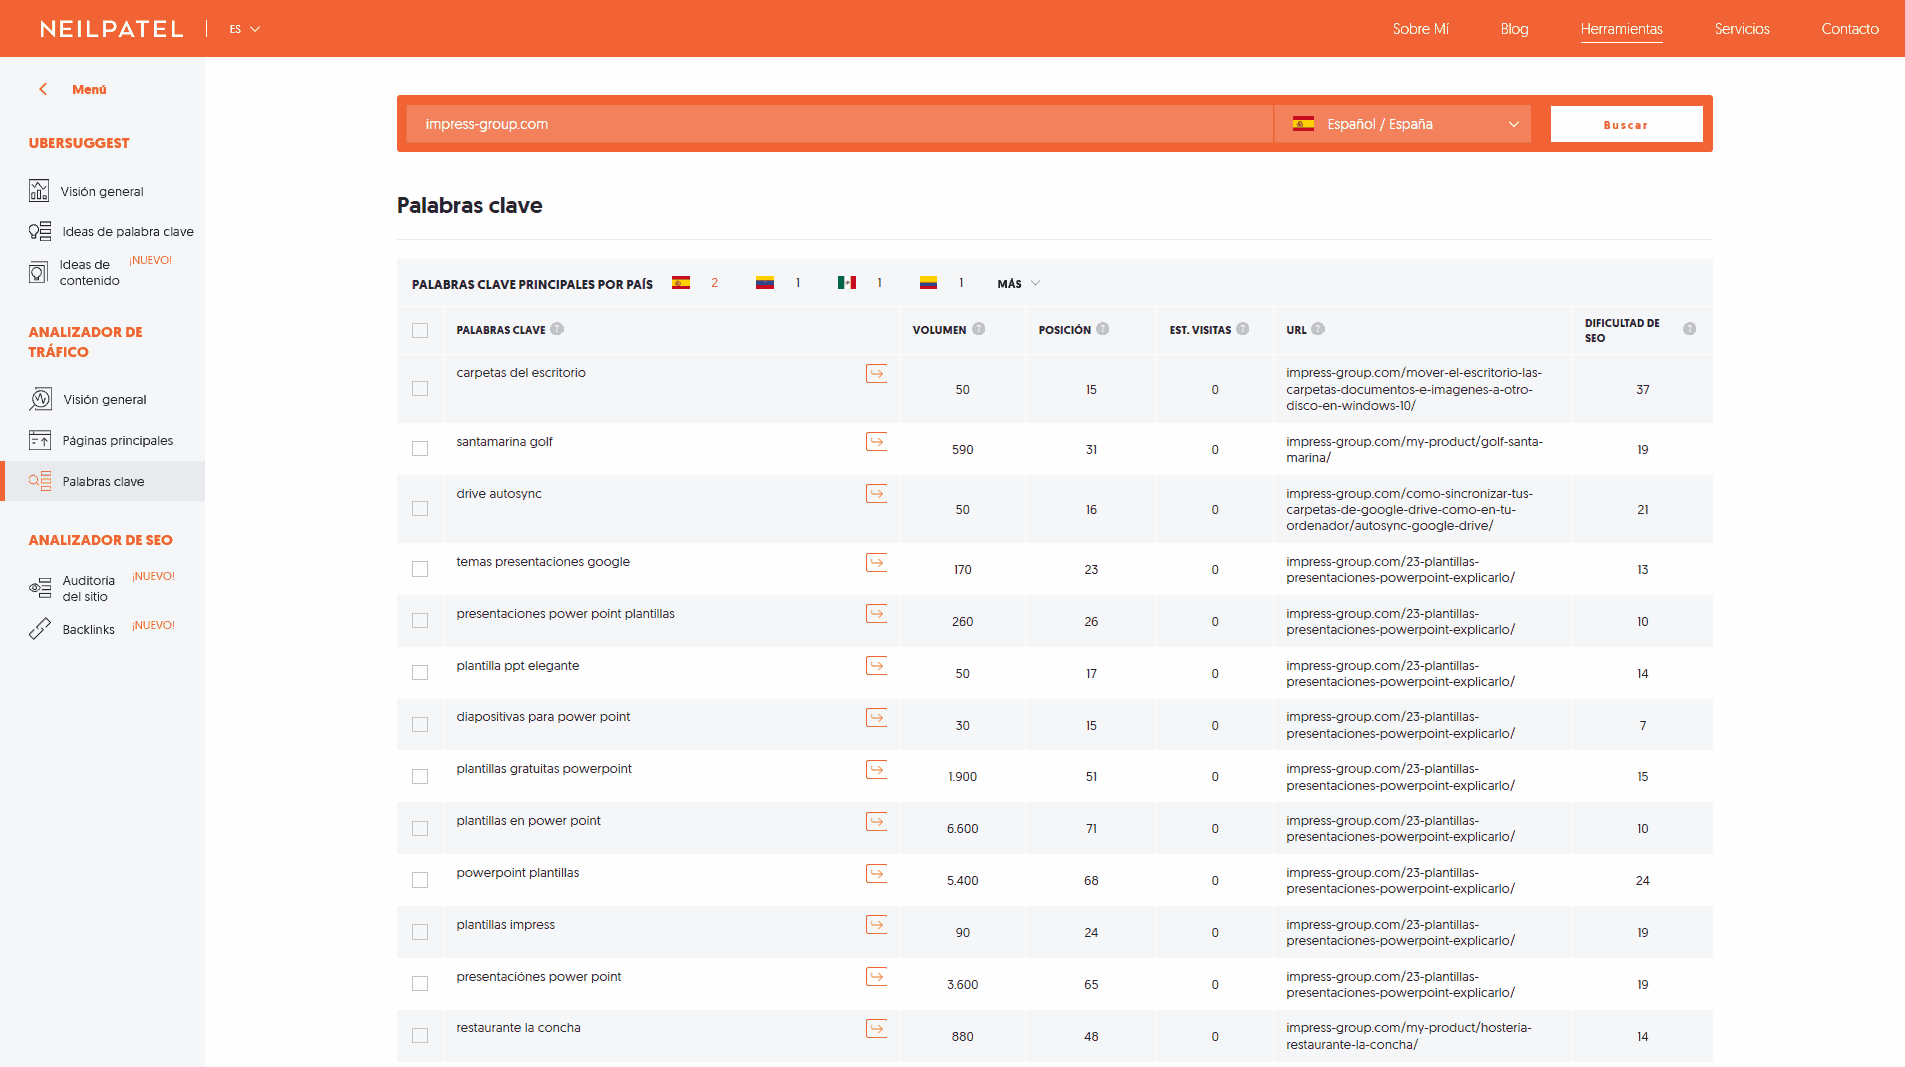Click the plantillas impress keyword text
The height and width of the screenshot is (1067, 1905).
505,925
